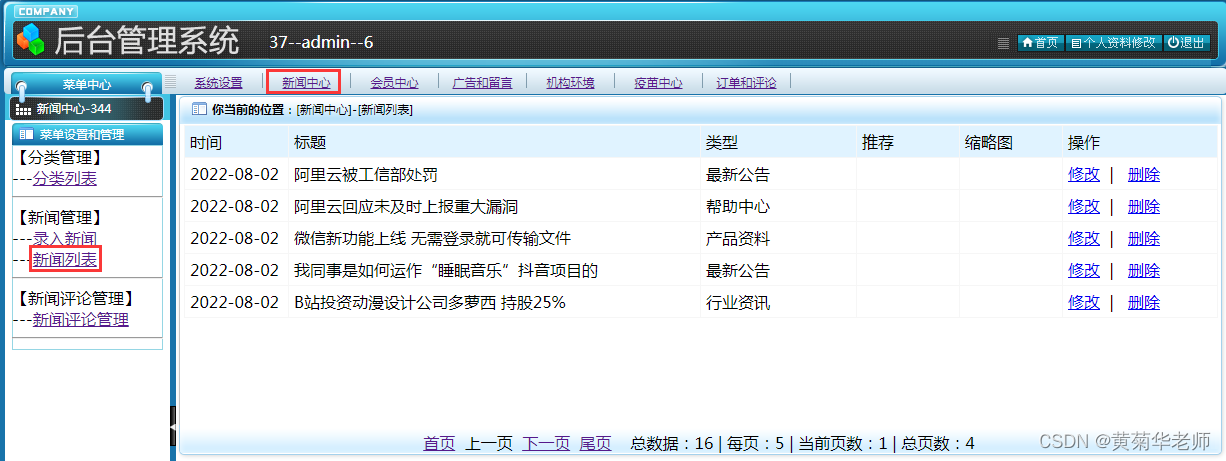Click the dotted grid icon beside 新闻中心-344
This screenshot has width=1226, height=461.
(24, 109)
